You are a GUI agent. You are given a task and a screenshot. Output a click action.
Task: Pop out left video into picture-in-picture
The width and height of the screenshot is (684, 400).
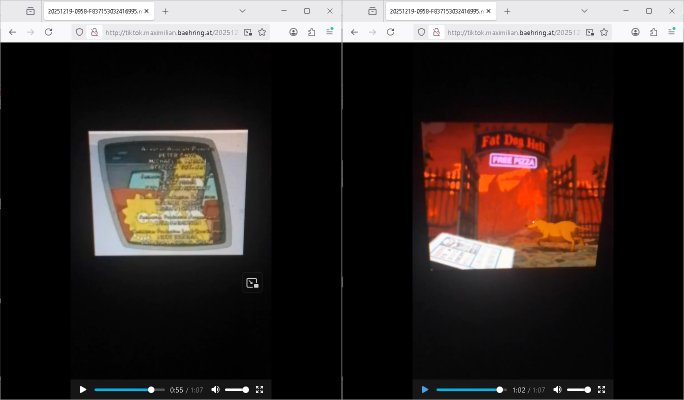coord(252,283)
